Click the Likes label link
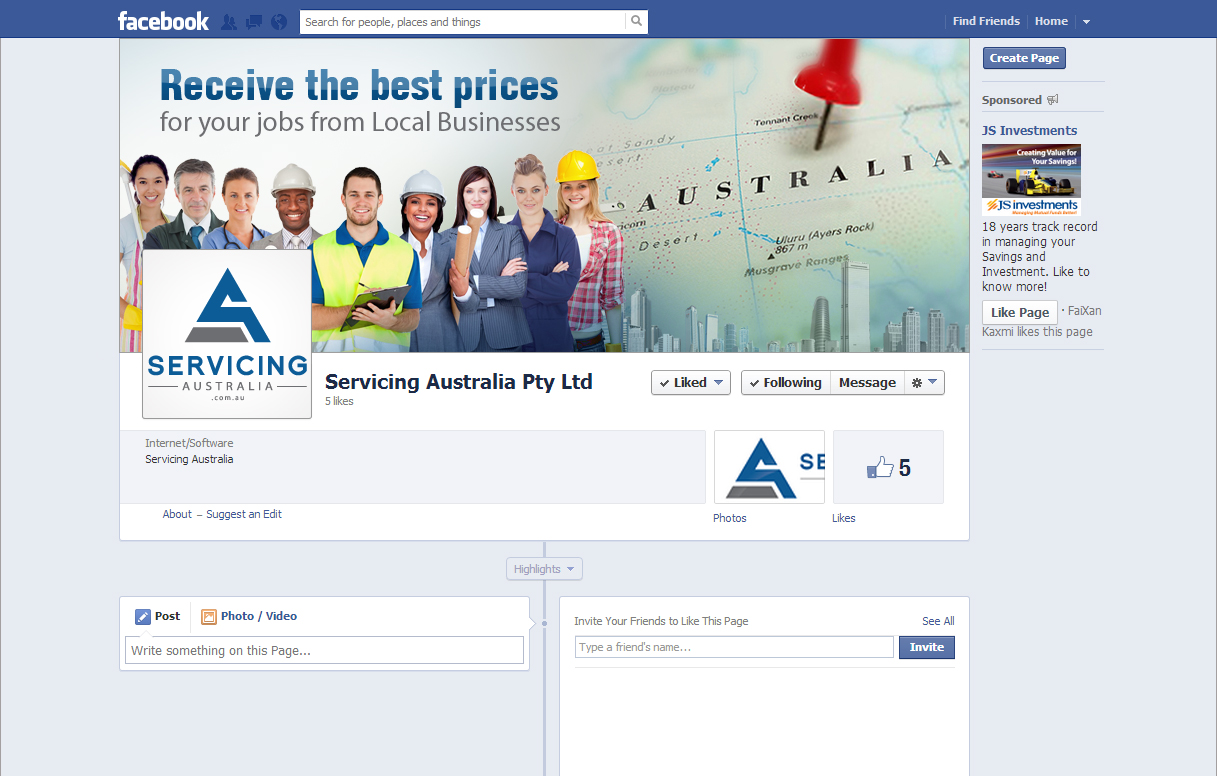1217x776 pixels. tap(844, 518)
